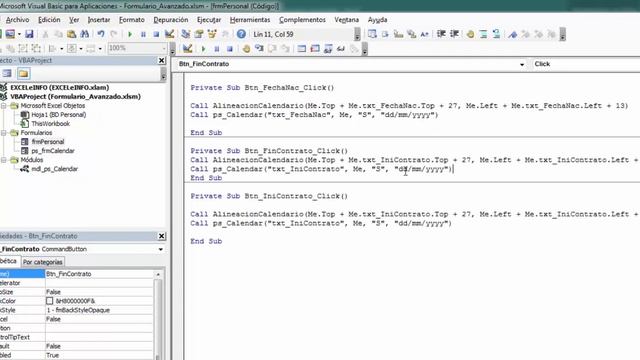The image size is (640, 360).
Task: Open the Watch Window from Debug toolbar
Action: [328, 49]
